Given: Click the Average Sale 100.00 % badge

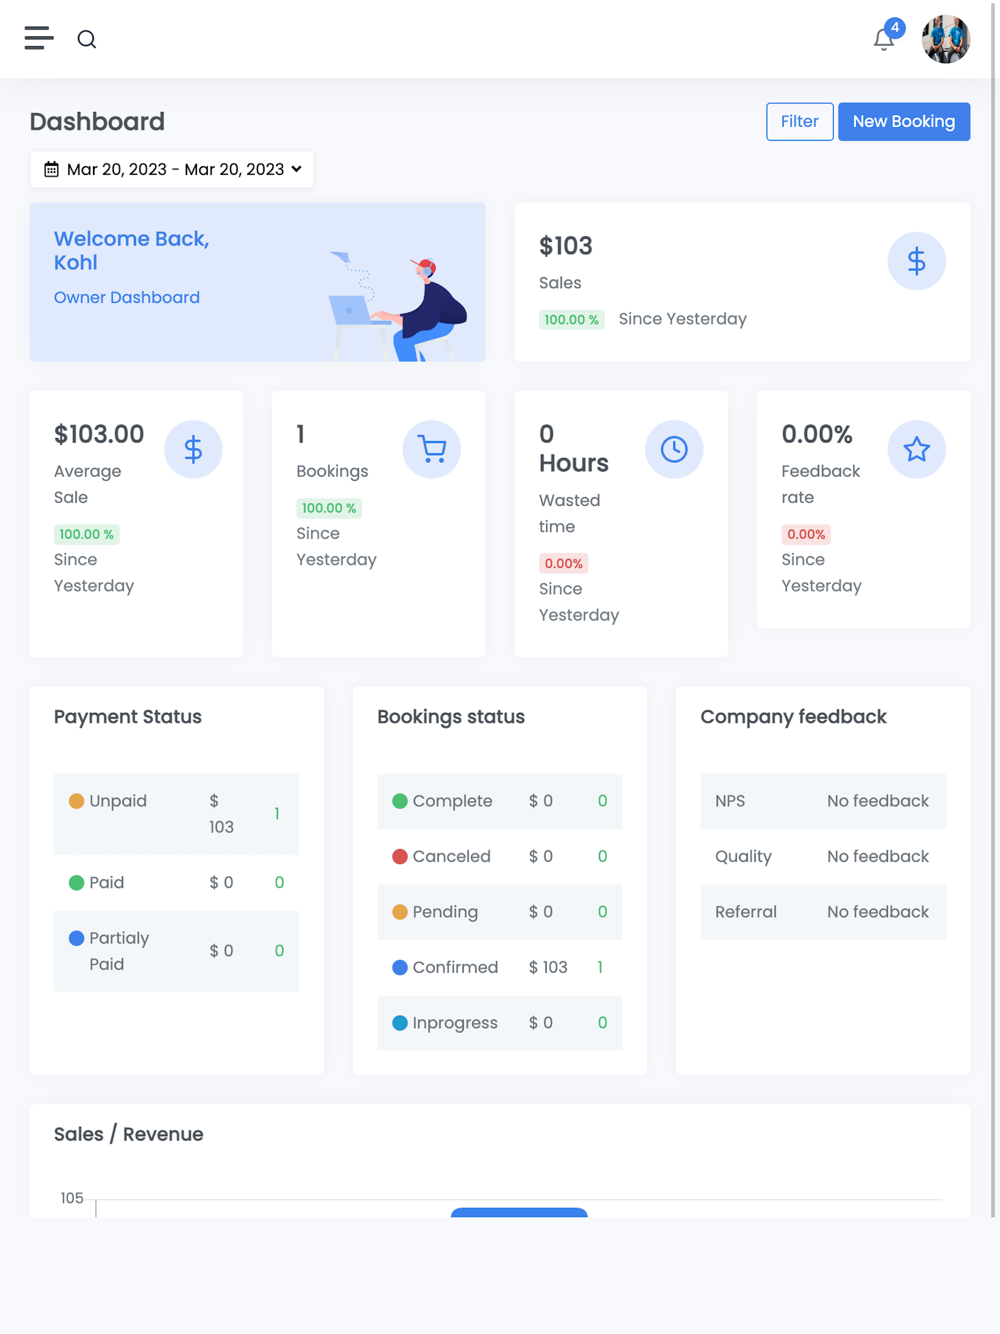Looking at the screenshot, I should [87, 534].
